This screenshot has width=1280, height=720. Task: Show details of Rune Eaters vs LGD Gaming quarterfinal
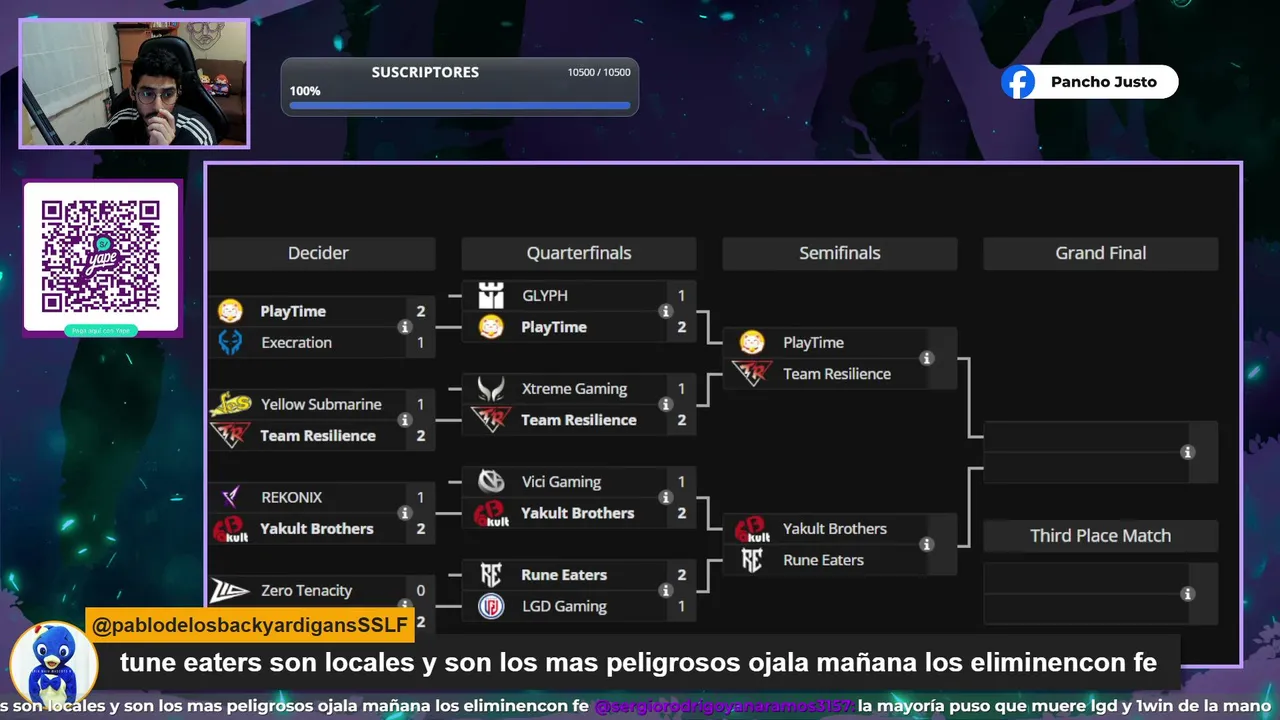tap(666, 590)
